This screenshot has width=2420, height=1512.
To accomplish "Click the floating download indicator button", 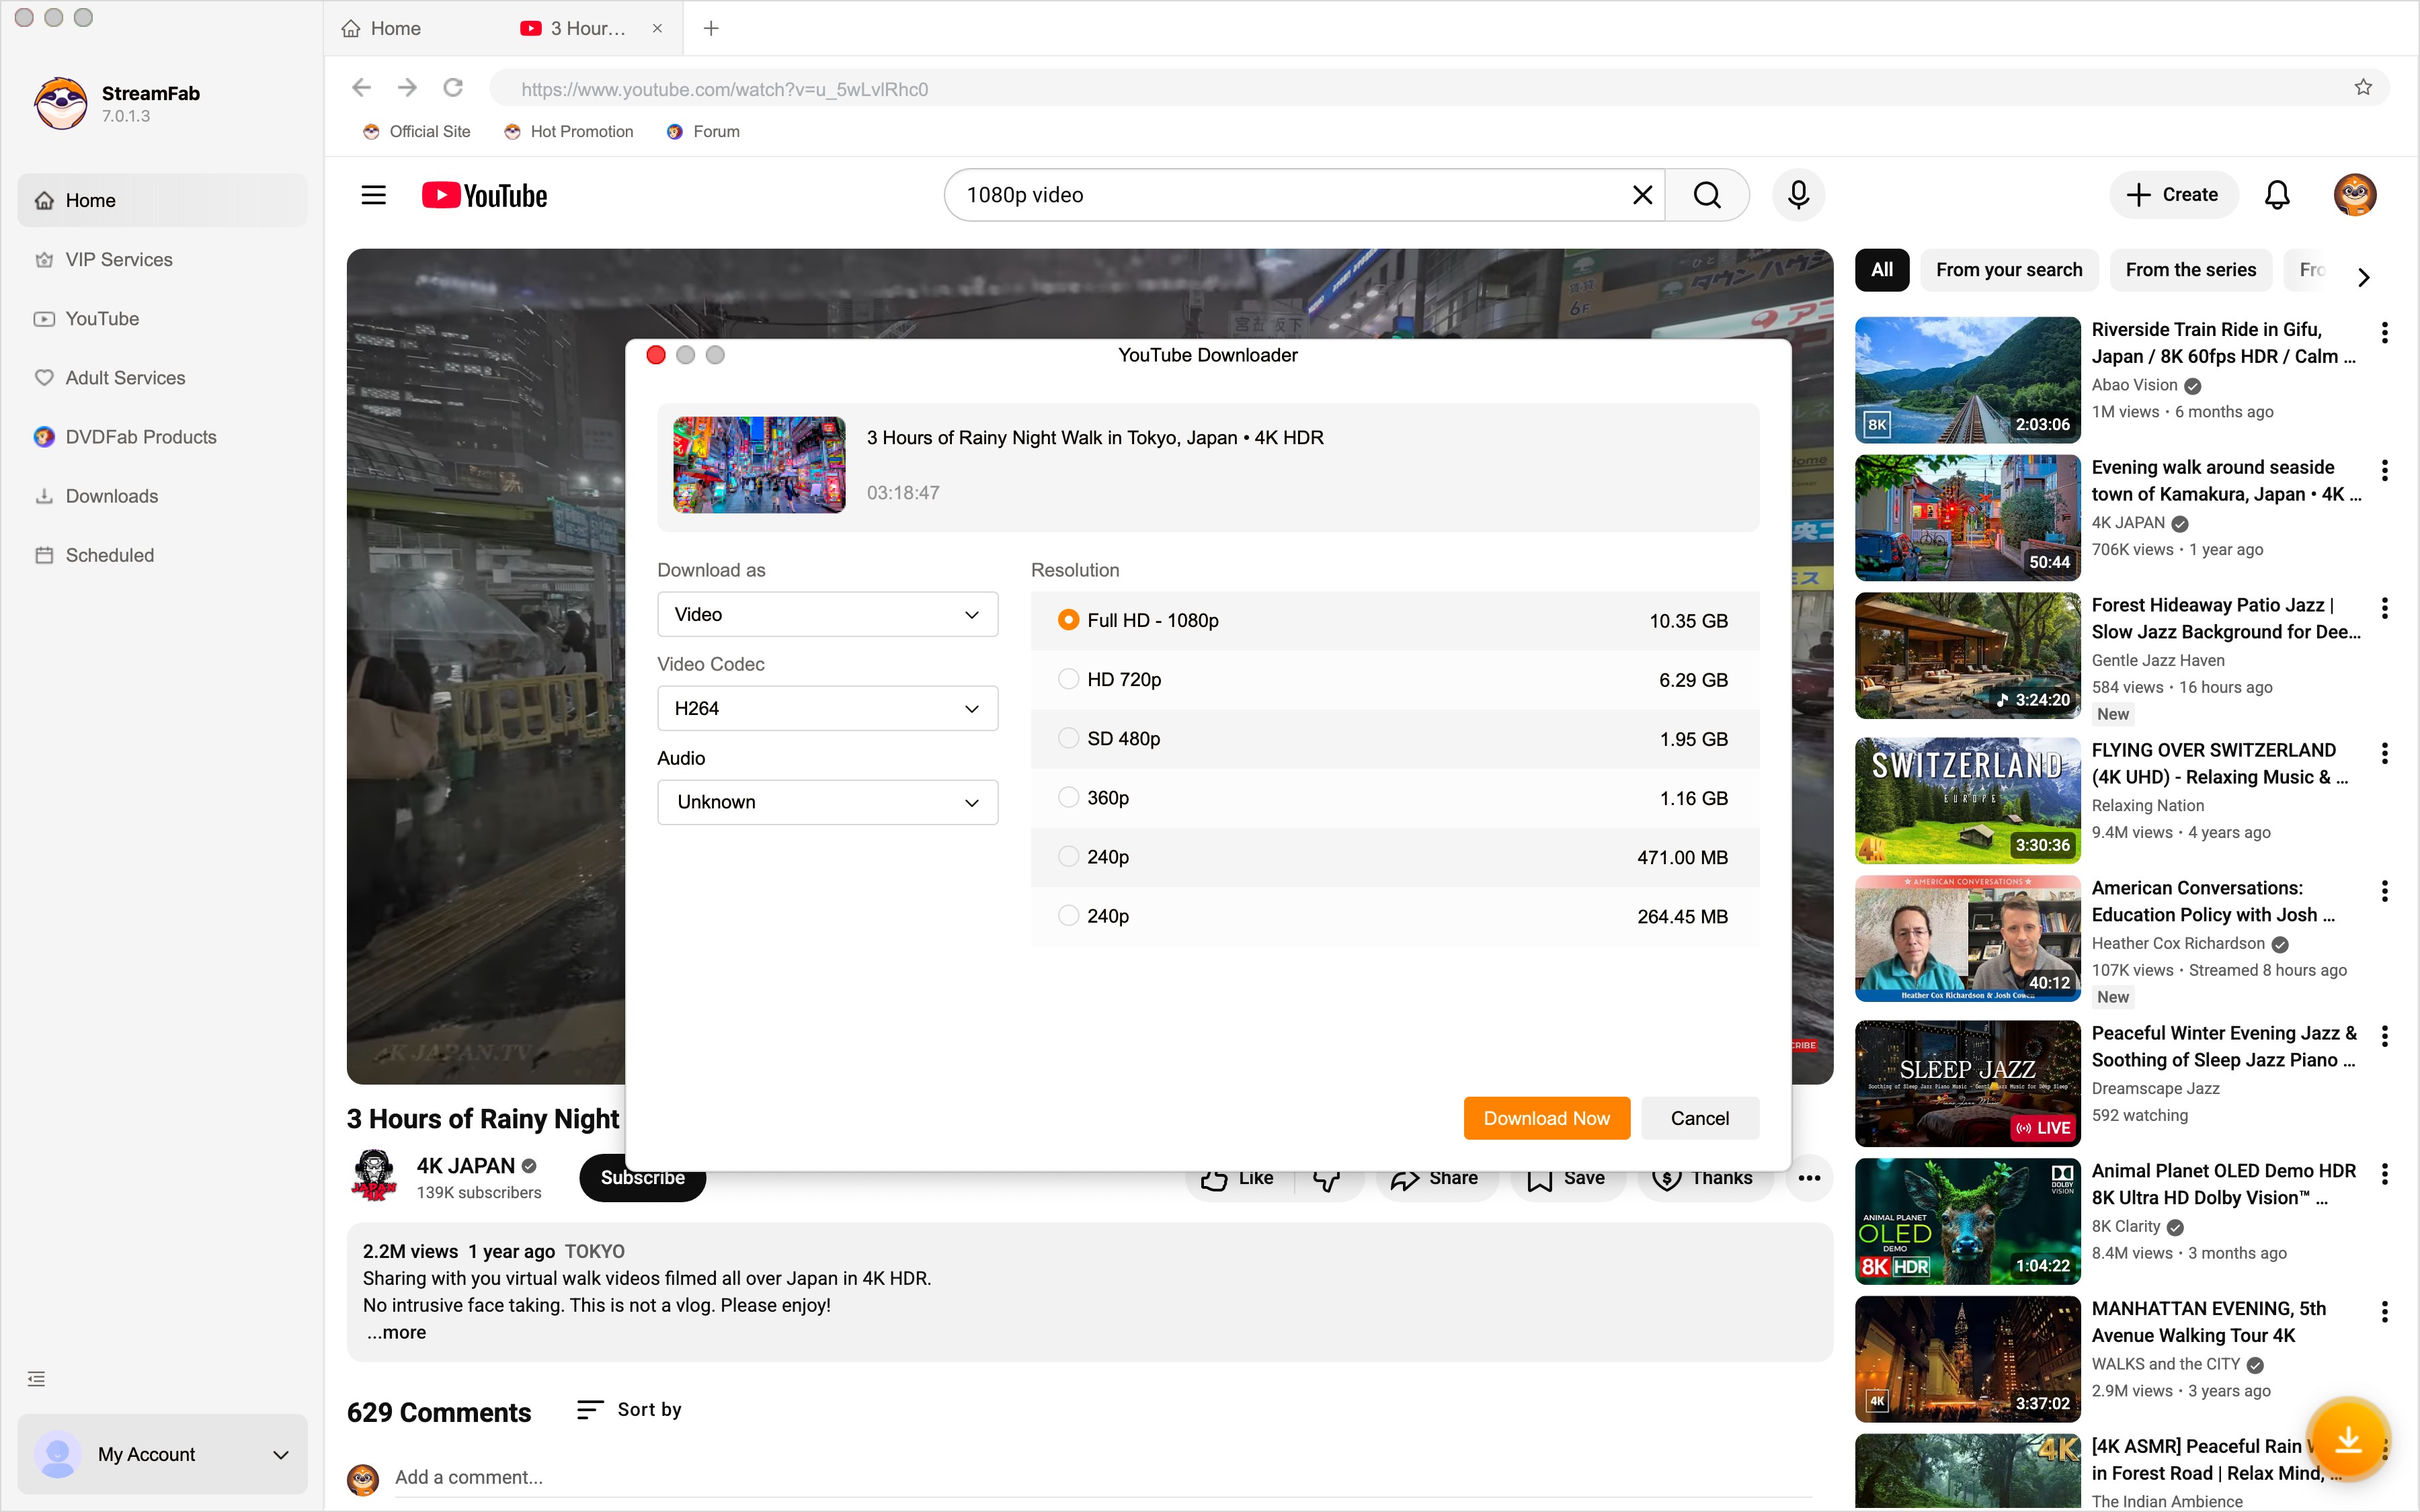I will 2349,1438.
